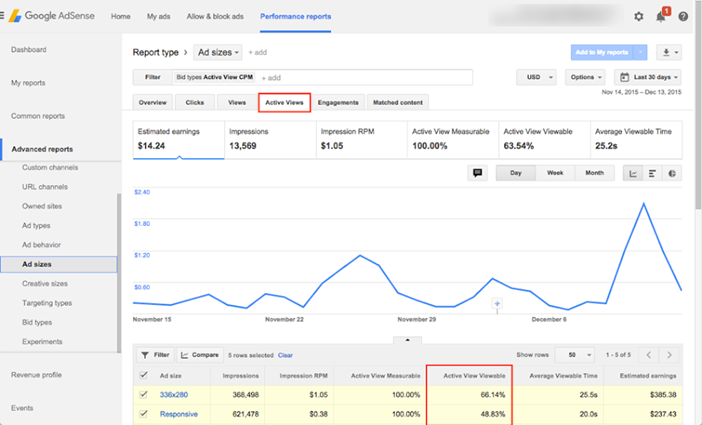702x425 pixels.
Task: Open the My ads menu
Action: coord(158,17)
